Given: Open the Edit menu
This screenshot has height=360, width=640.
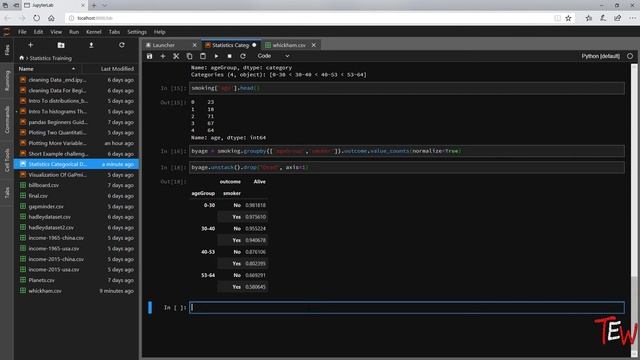Looking at the screenshot, I should point(38,32).
